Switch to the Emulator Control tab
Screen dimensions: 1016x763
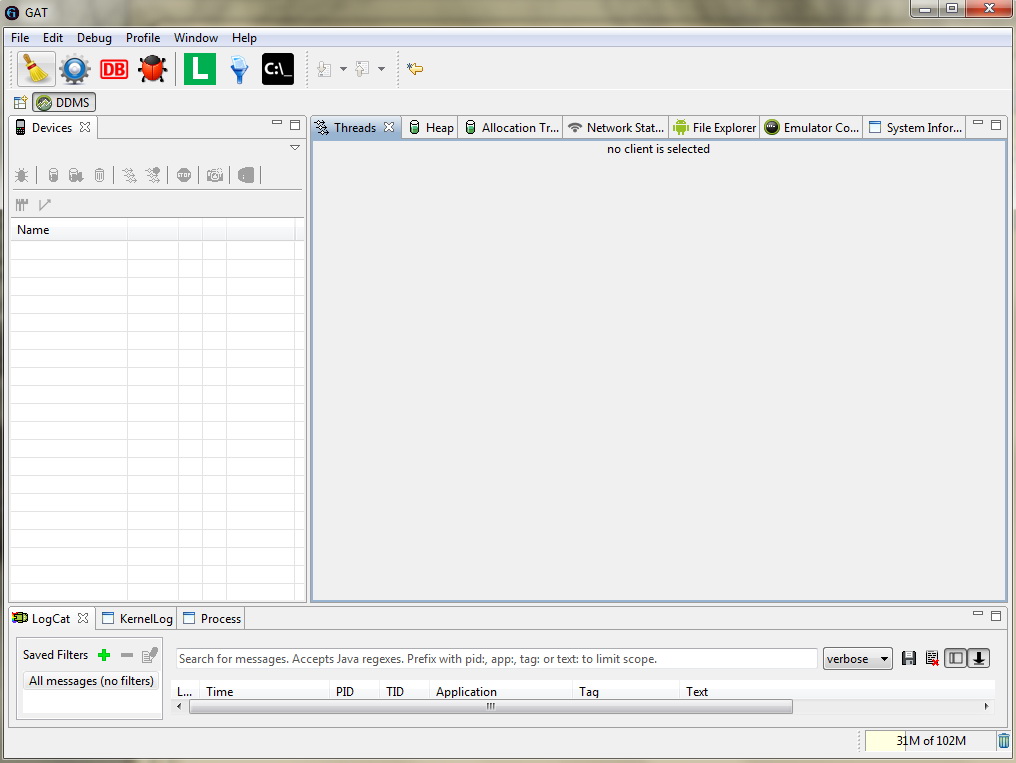(x=812, y=128)
